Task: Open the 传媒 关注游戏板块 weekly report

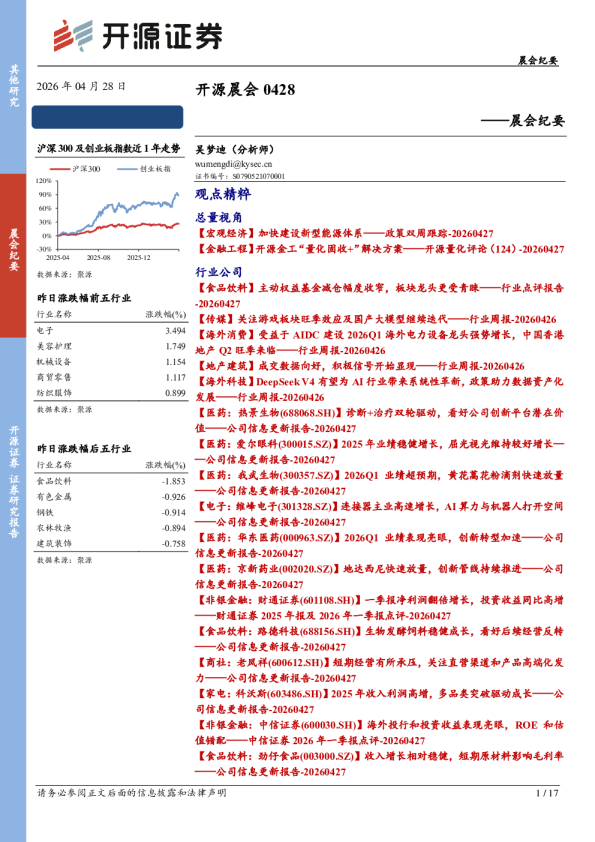Action: [376, 319]
